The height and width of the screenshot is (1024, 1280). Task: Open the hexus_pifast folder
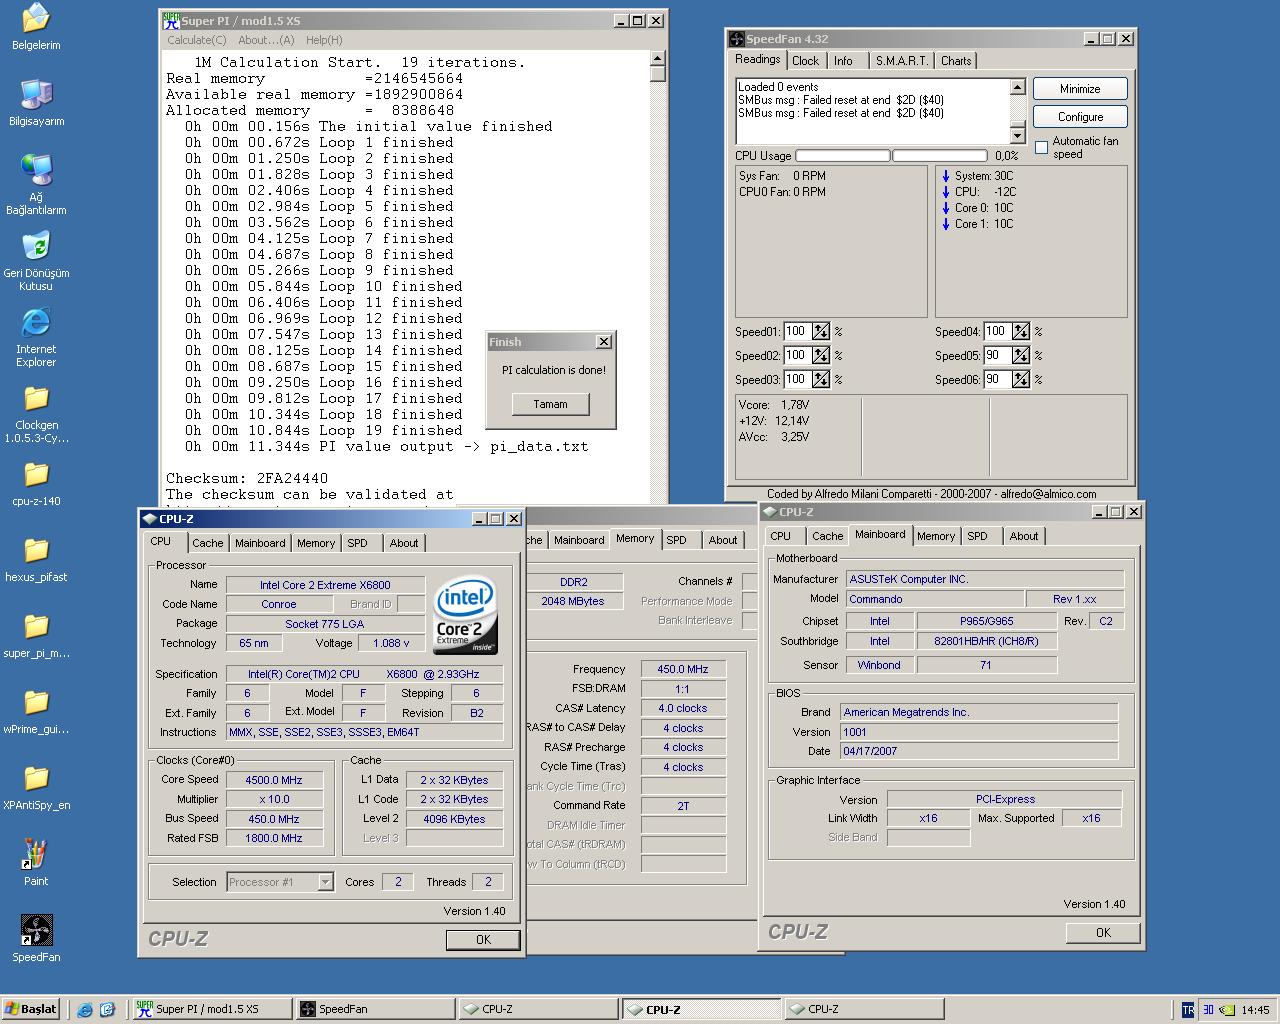pyautogui.click(x=36, y=559)
